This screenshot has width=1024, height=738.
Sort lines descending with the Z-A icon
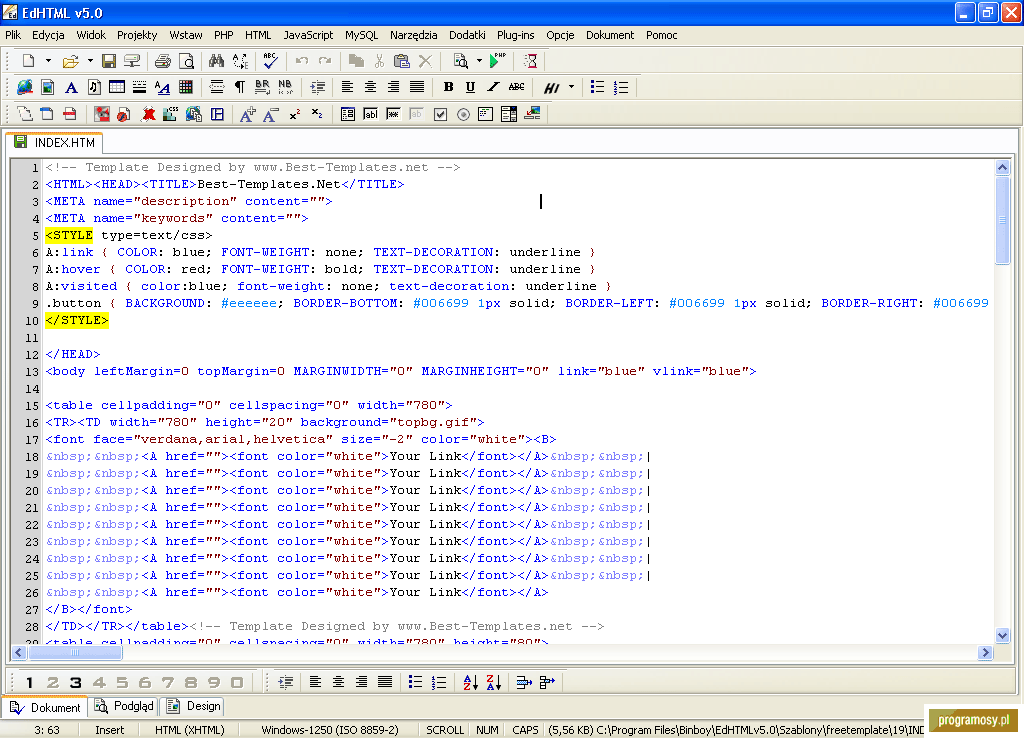coord(494,682)
